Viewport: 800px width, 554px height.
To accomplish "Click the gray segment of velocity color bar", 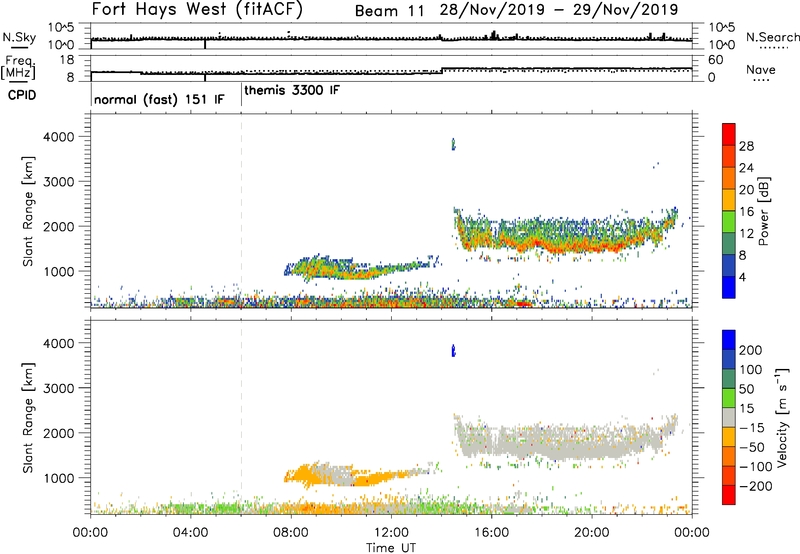I will pyautogui.click(x=729, y=417).
